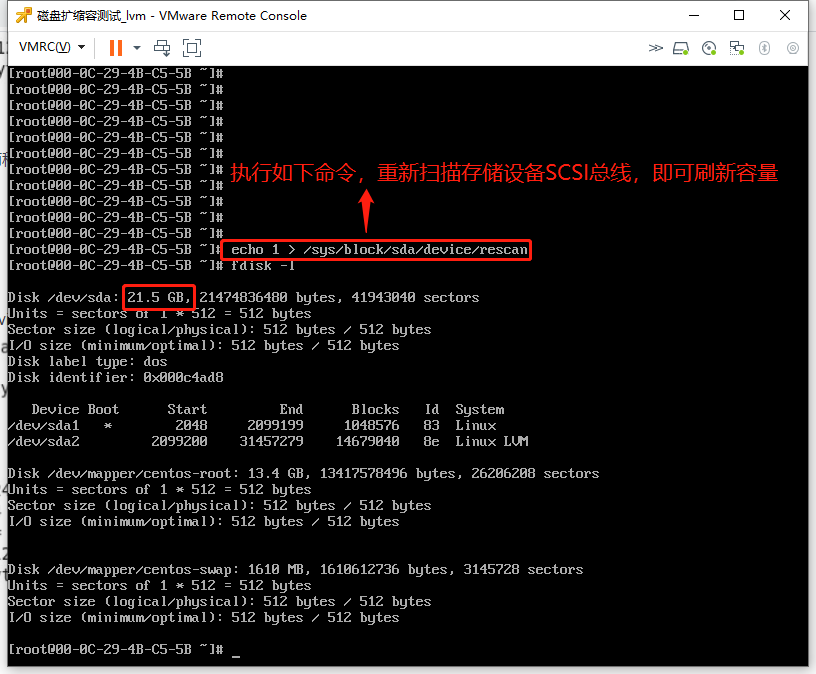Expand the hidden device icons chevron
Image resolution: width=816 pixels, height=674 pixels.
click(656, 48)
